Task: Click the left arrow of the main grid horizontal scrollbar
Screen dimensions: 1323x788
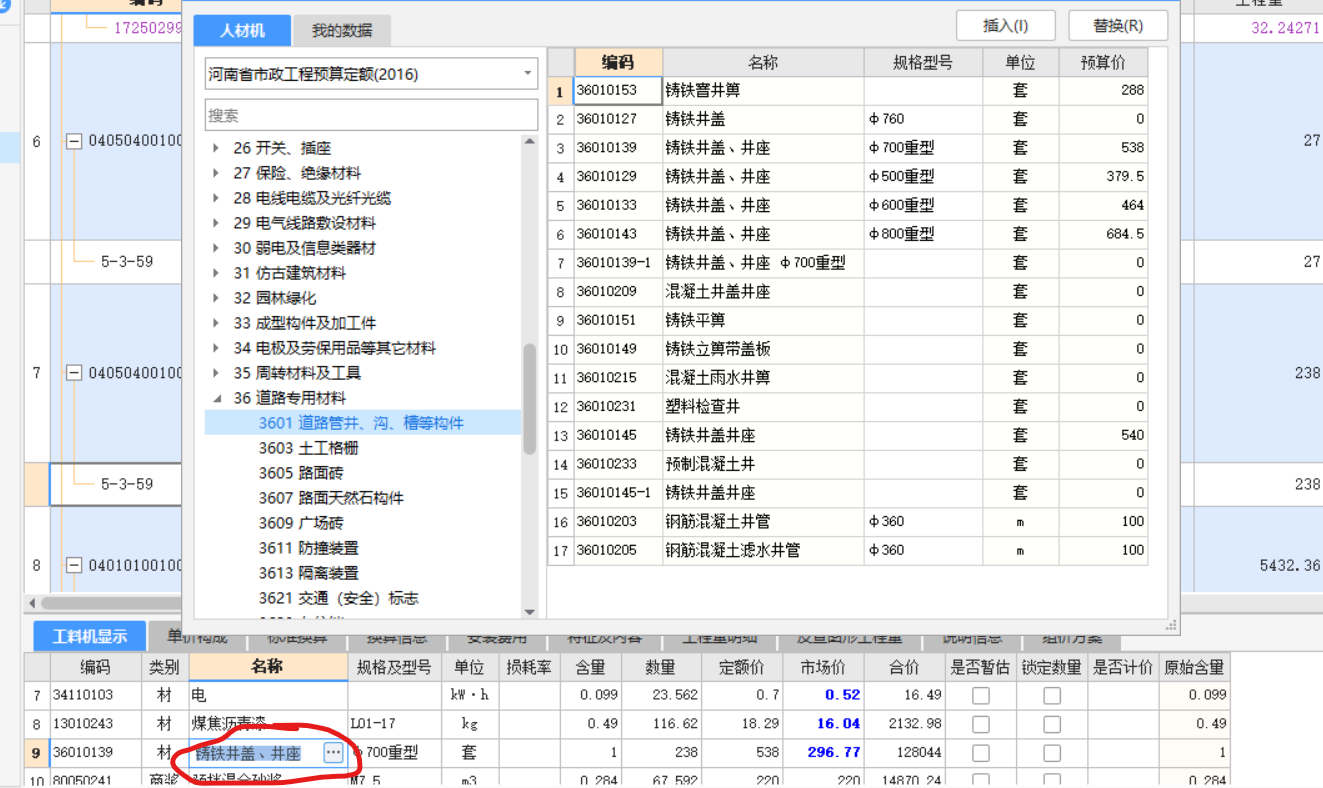Action: [x=32, y=603]
